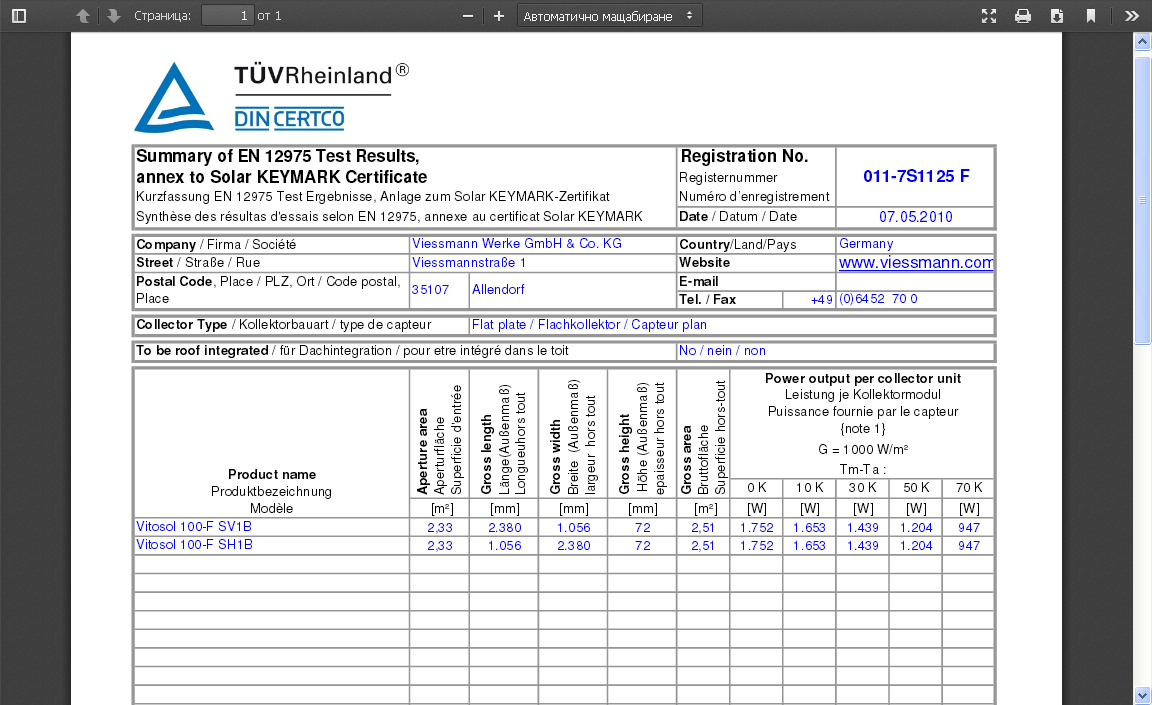Click the scrollbar up arrow
Screen dimensions: 1152x705
(x=1142, y=40)
